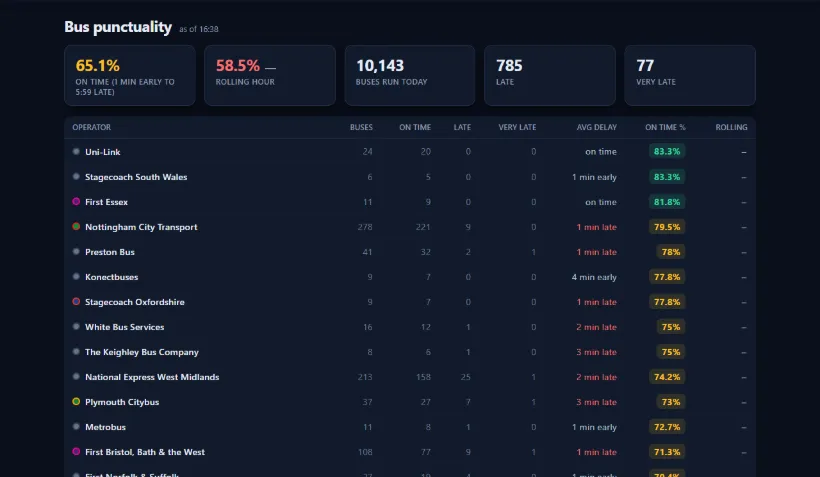The width and height of the screenshot is (820, 477).
Task: Click The Keighley Bus Company dot icon
Action: 76,352
